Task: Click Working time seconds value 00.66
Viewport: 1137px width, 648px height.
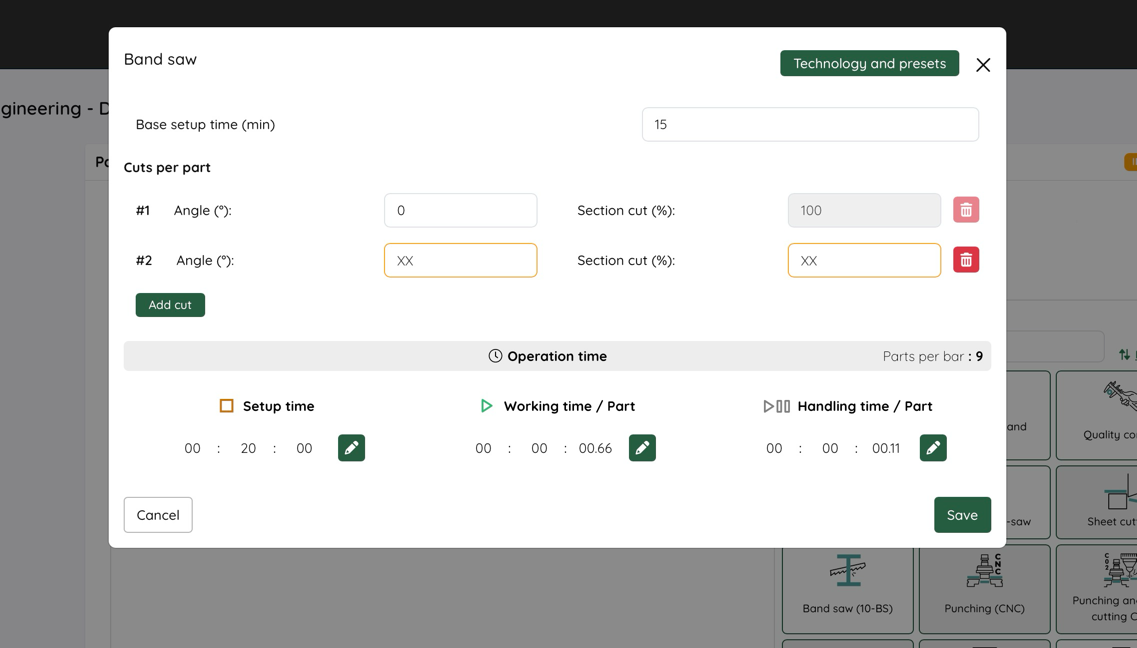Action: (595, 449)
